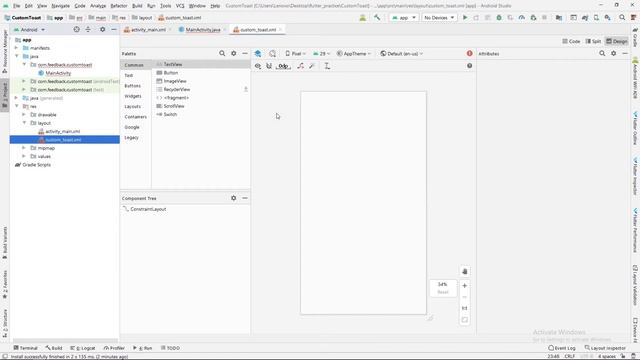
Task: Switch to Code view mode
Action: [x=571, y=41]
